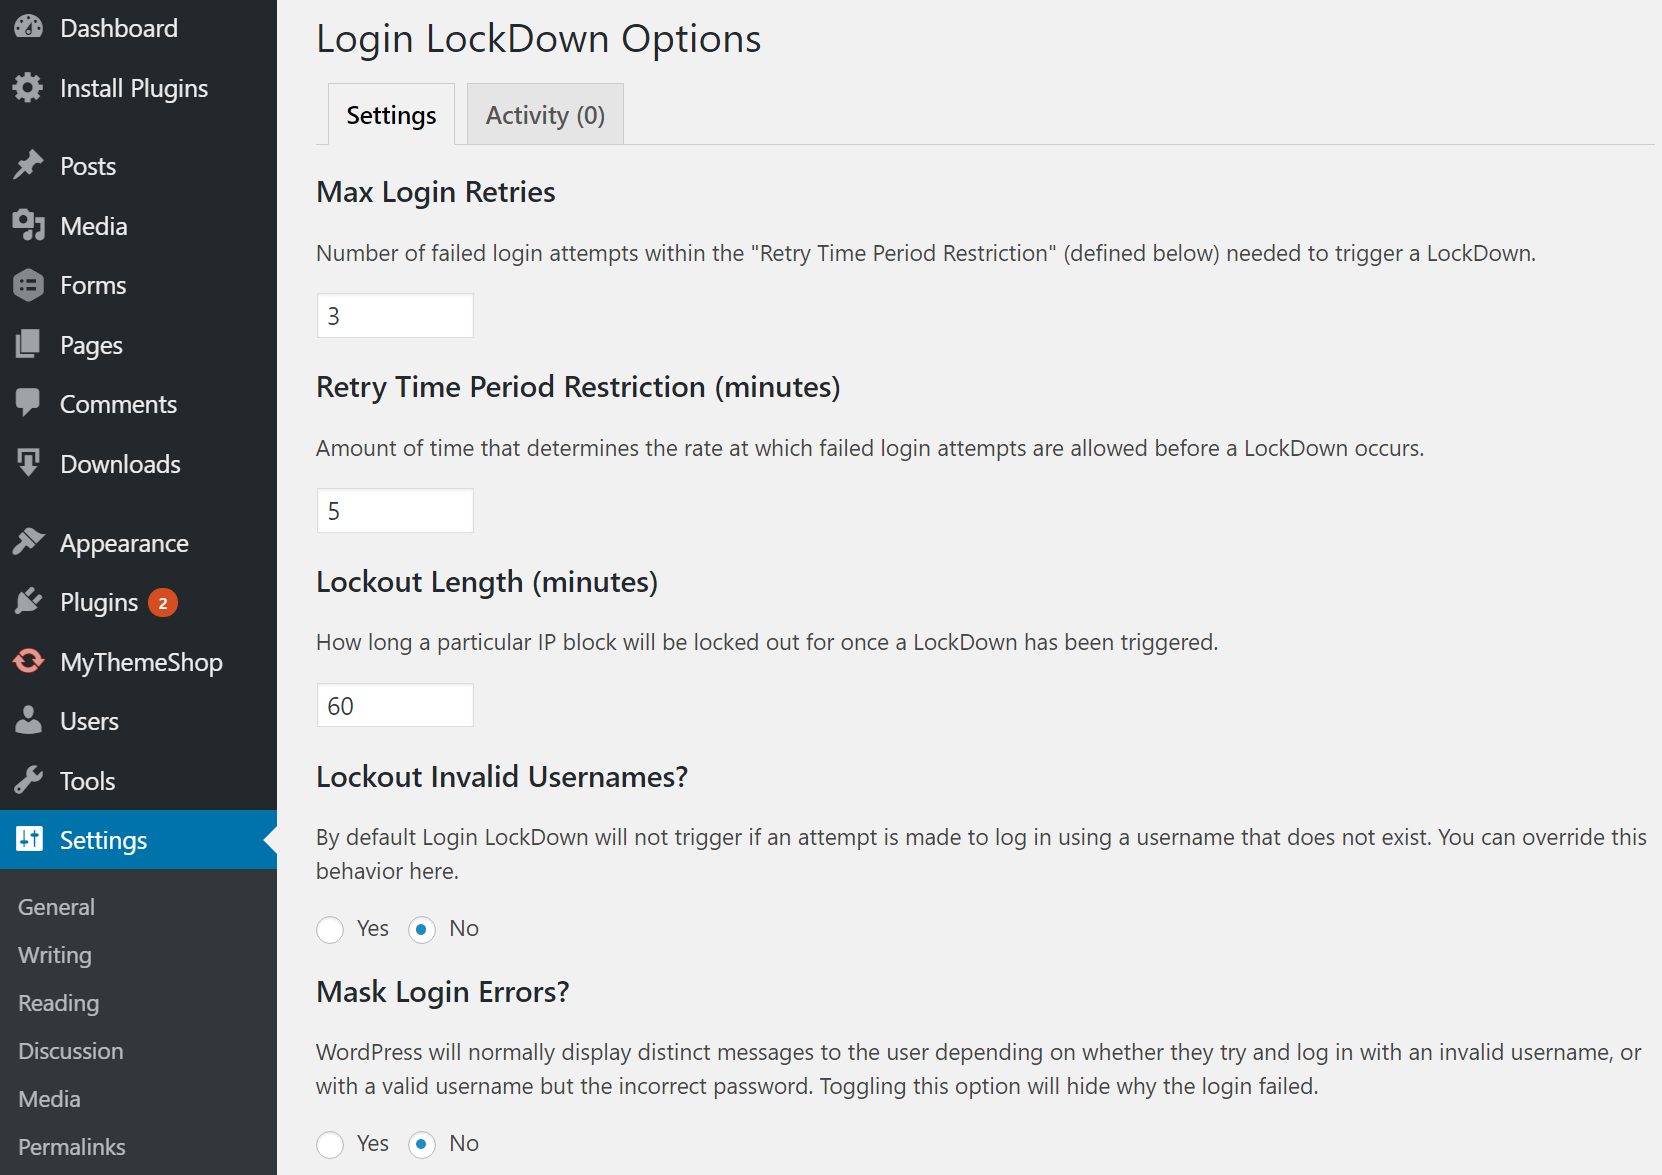The width and height of the screenshot is (1662, 1175).
Task: Open the Downloads section
Action: coord(121,463)
